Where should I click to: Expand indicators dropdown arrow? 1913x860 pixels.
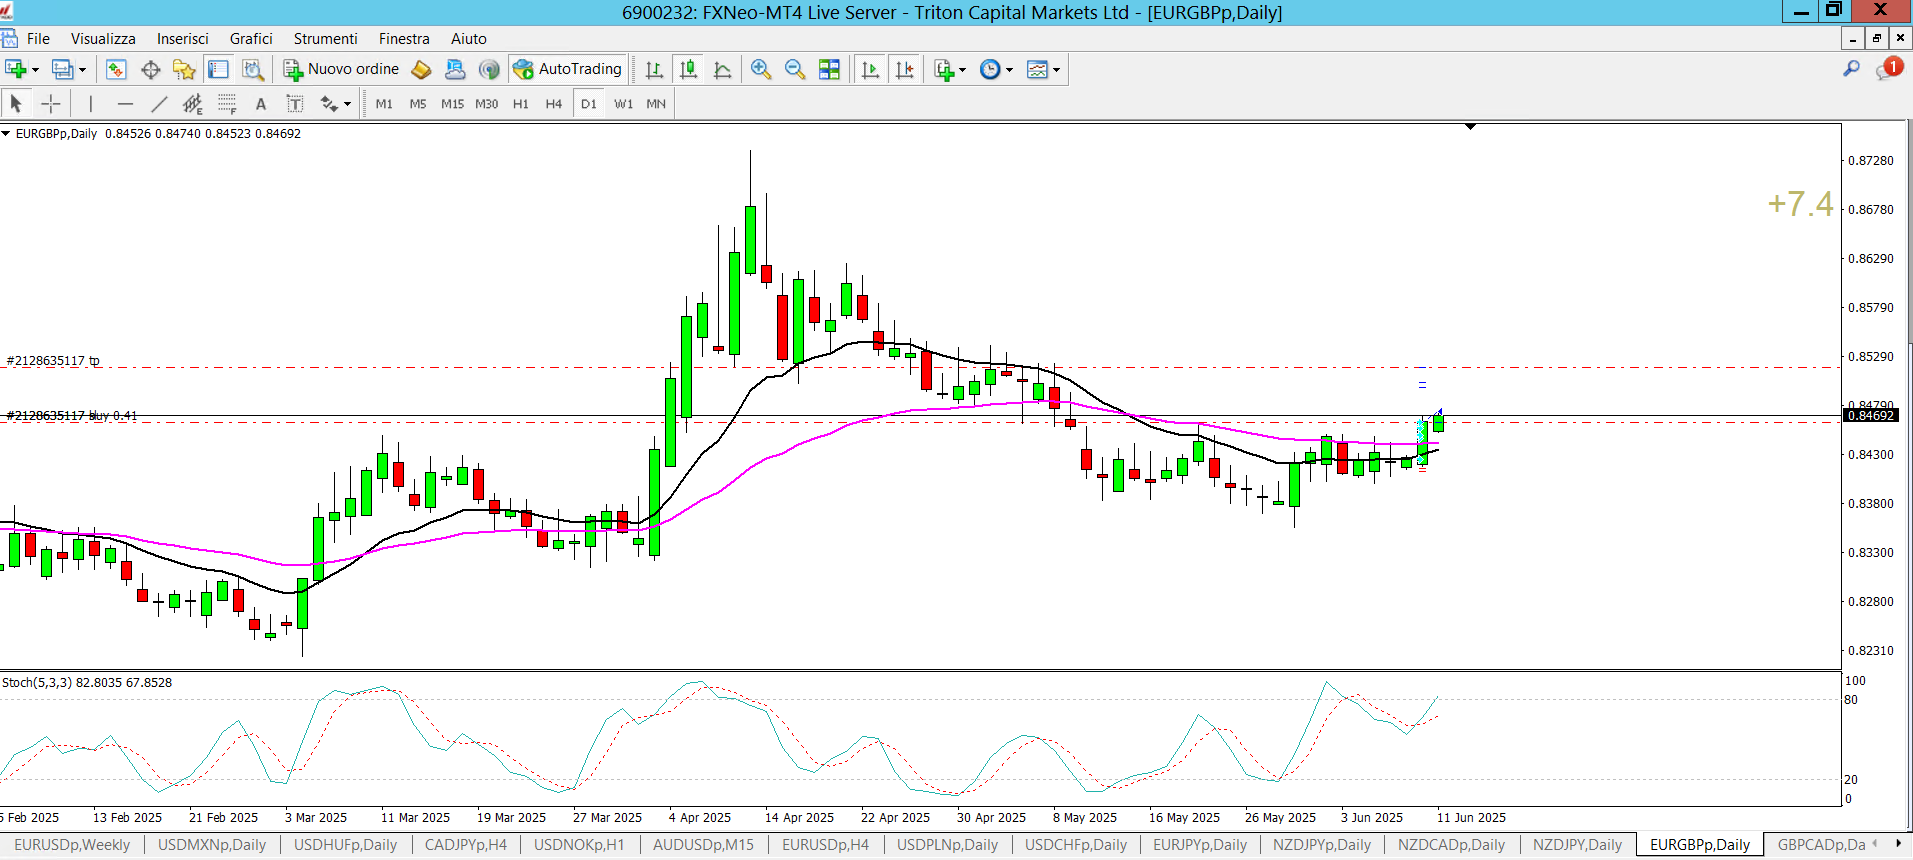[x=963, y=70]
